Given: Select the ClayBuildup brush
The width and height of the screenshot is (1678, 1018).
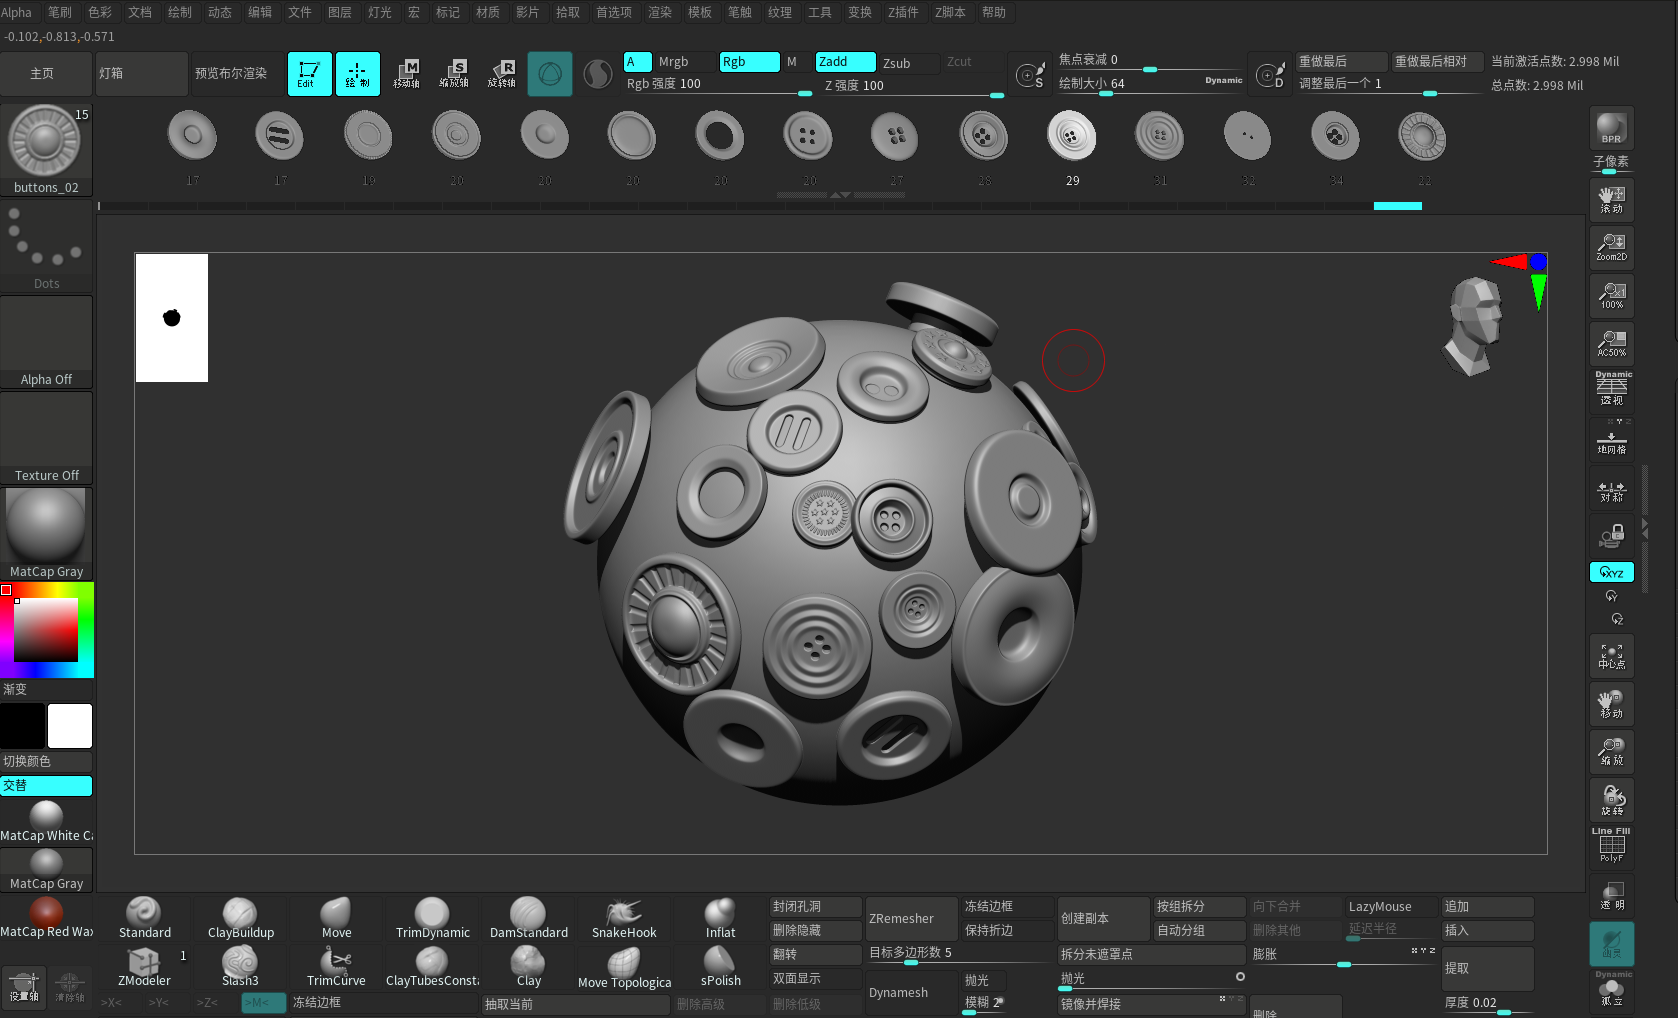Looking at the screenshot, I should [x=240, y=918].
